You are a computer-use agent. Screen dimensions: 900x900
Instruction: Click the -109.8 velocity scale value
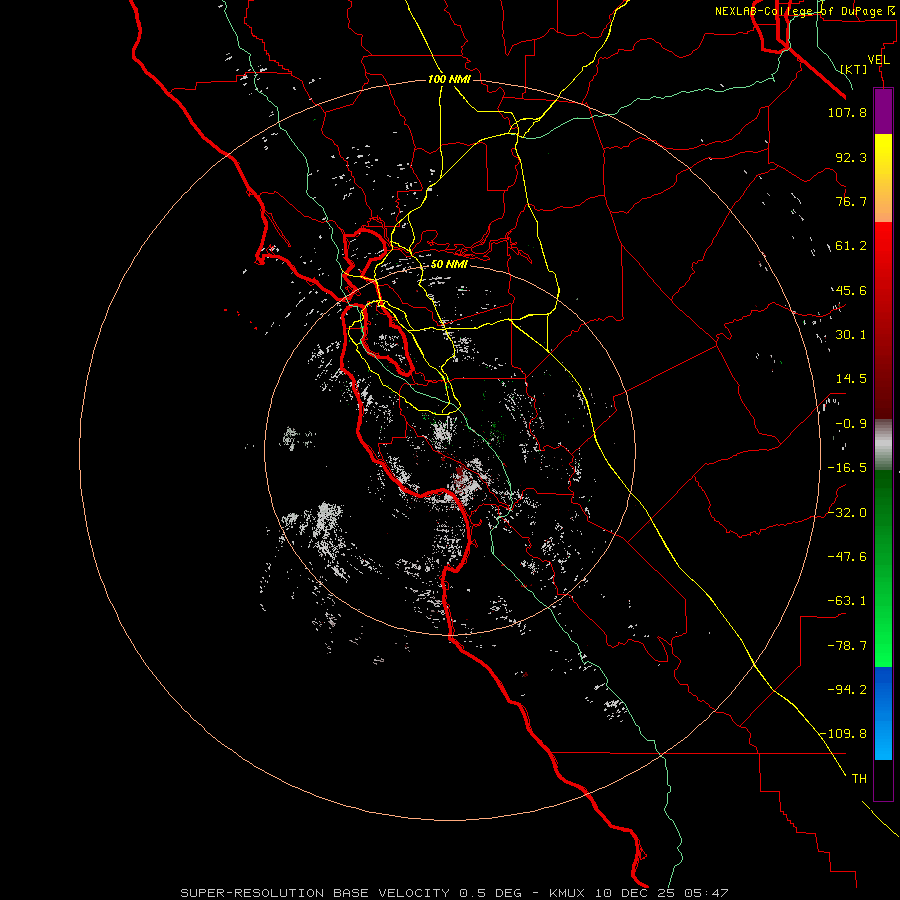click(x=844, y=734)
